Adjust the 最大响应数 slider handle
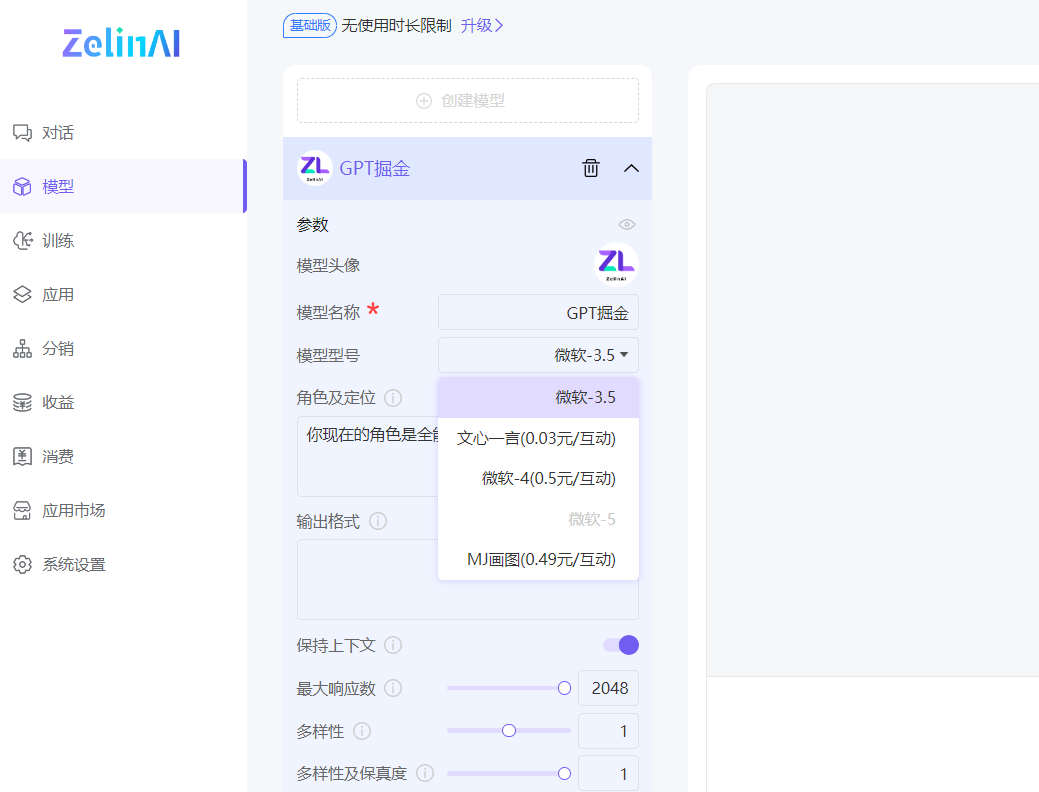The width and height of the screenshot is (1039, 792). [x=565, y=689]
